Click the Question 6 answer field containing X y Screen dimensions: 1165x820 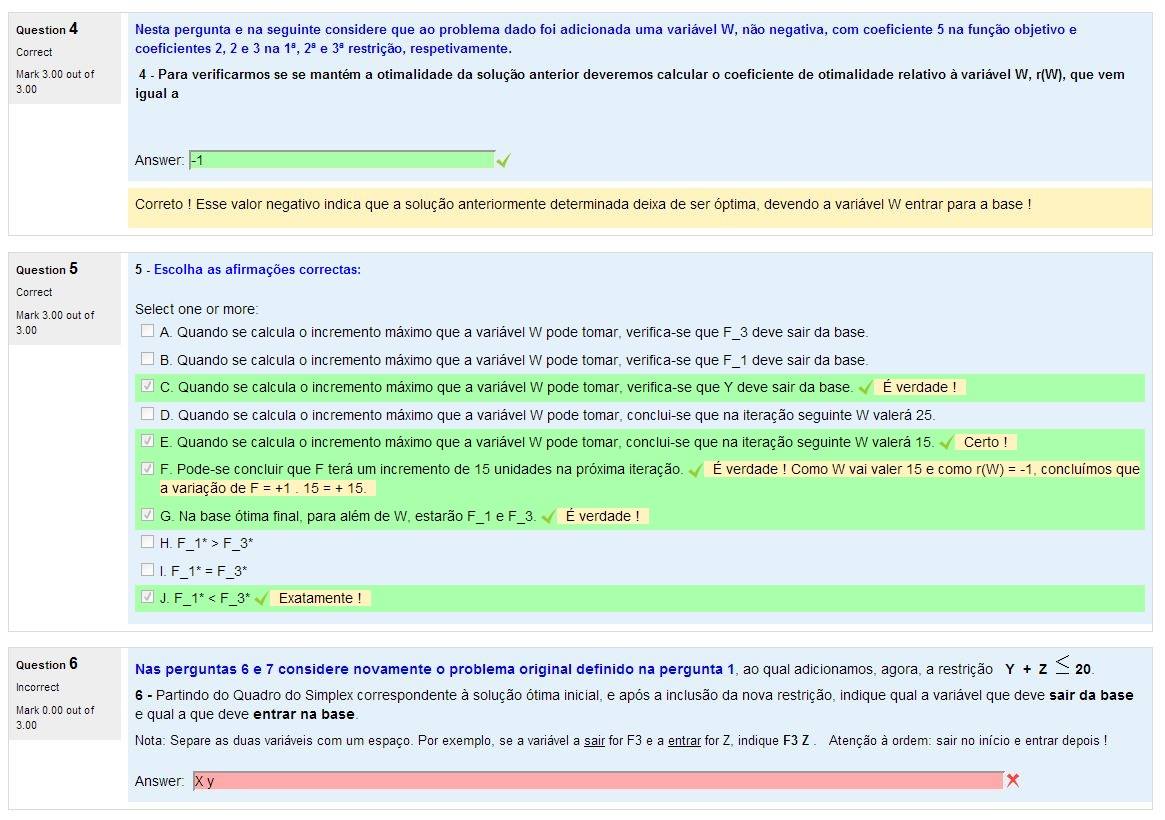pyautogui.click(x=598, y=781)
